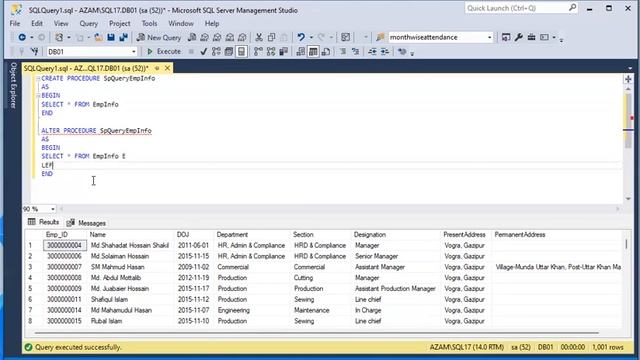Screen dimensions: 640x360
Task: Click the Save All icon
Action: 123,37
